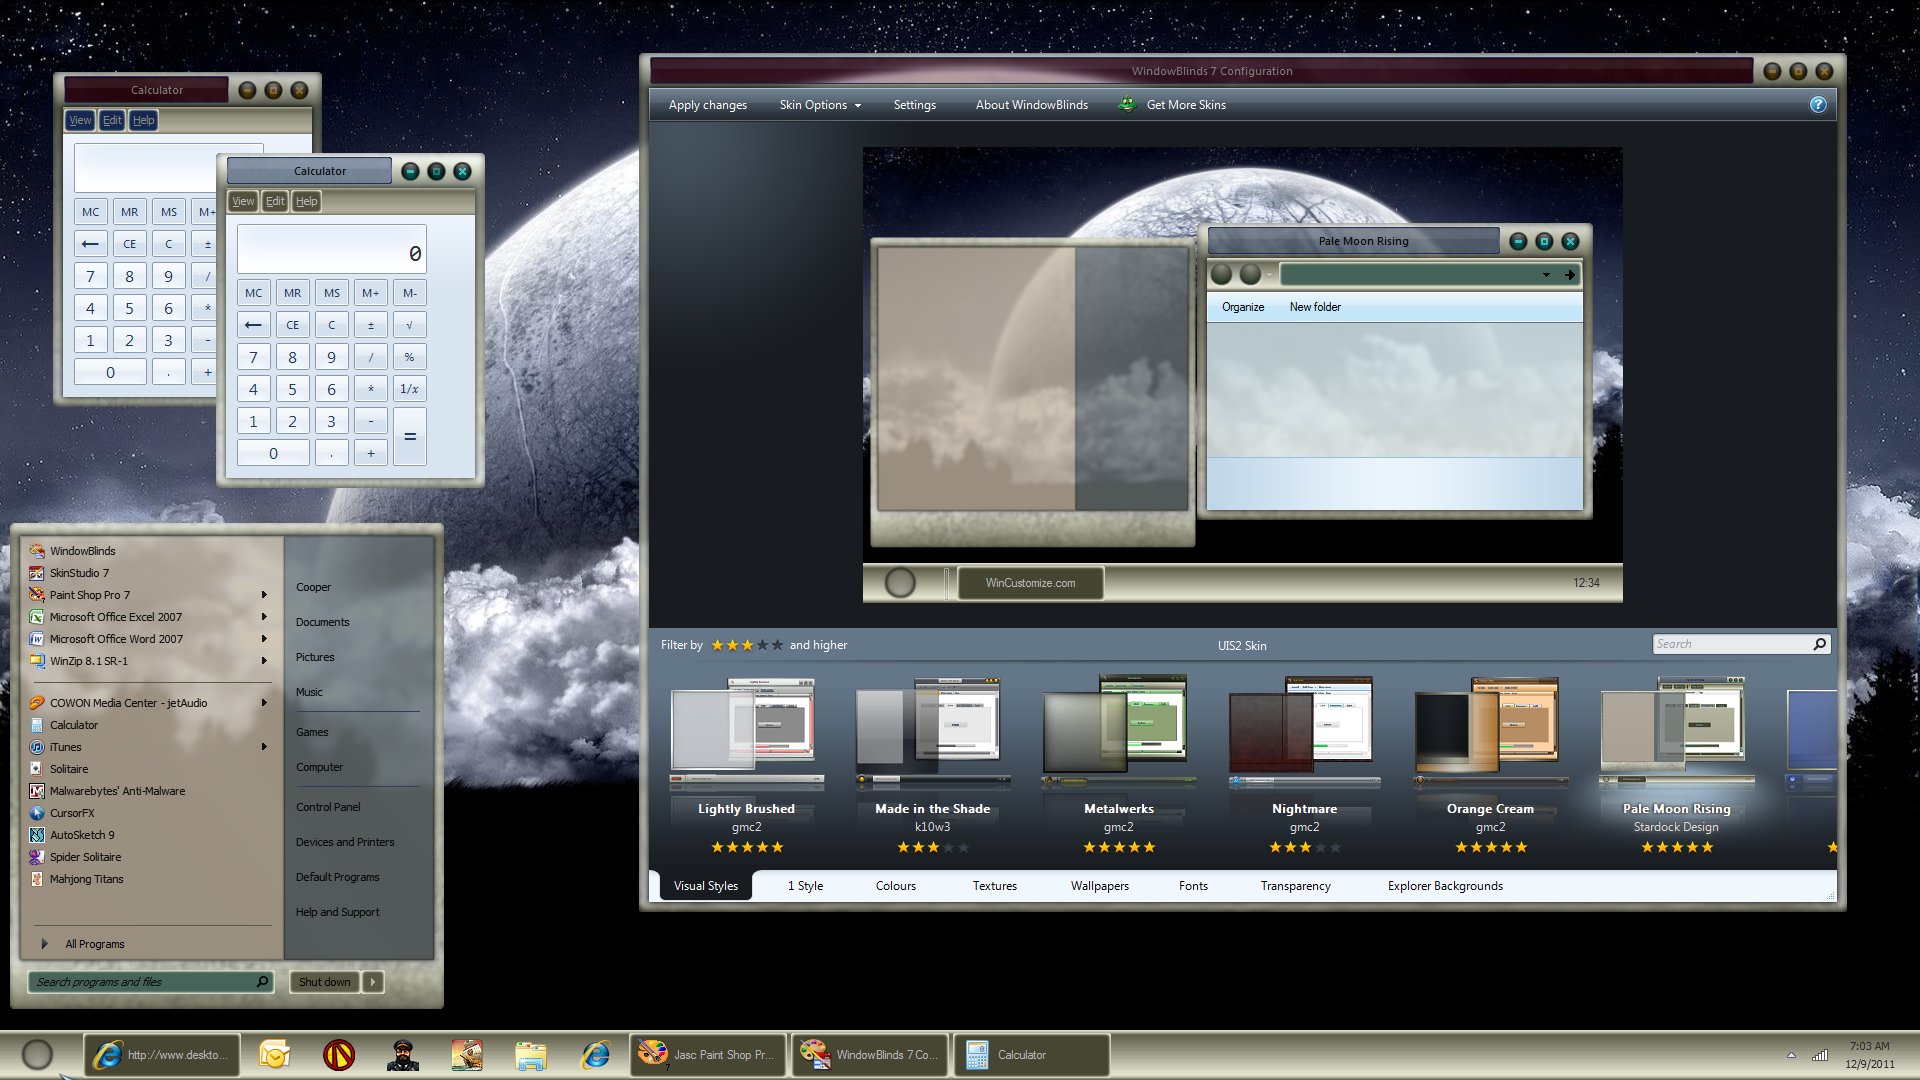Open View menu in front Calculator
Viewport: 1920px width, 1080px height.
click(x=243, y=201)
